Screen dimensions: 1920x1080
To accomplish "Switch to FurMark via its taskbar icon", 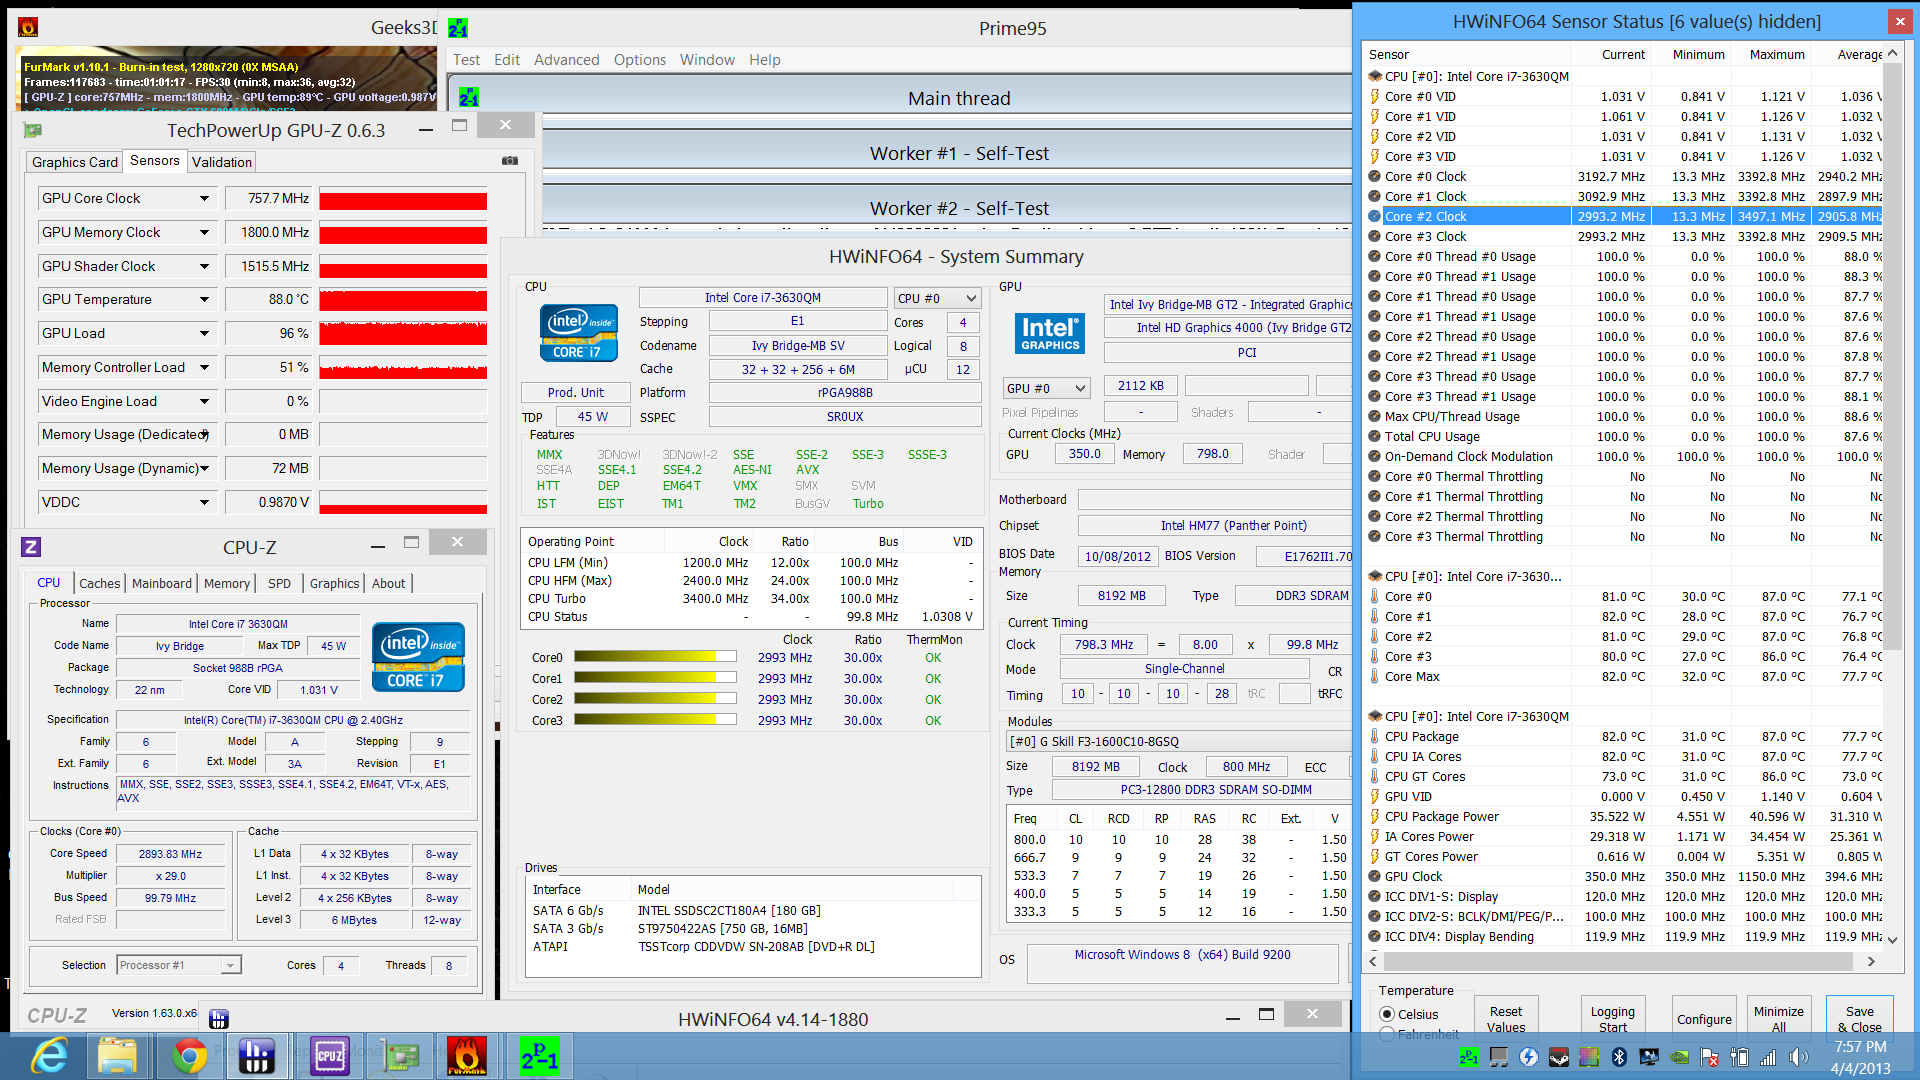I will coord(467,1056).
